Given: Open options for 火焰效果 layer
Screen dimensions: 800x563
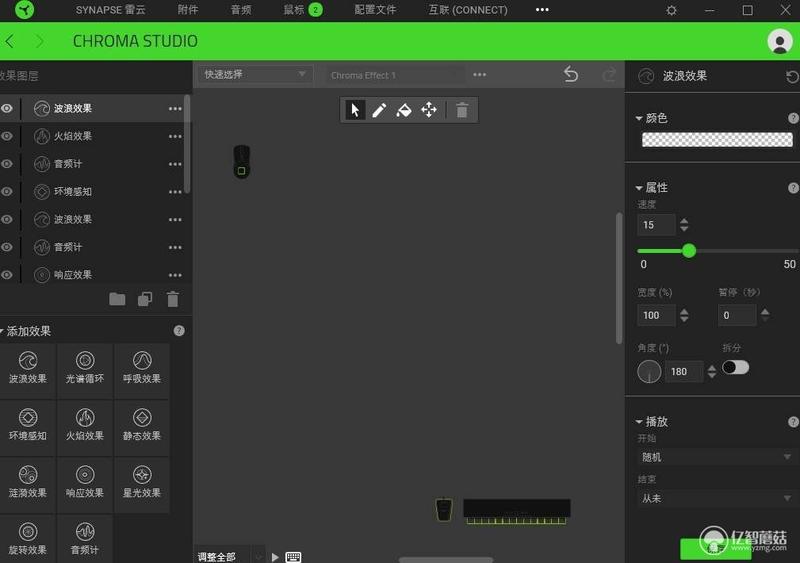Looking at the screenshot, I should (175, 136).
